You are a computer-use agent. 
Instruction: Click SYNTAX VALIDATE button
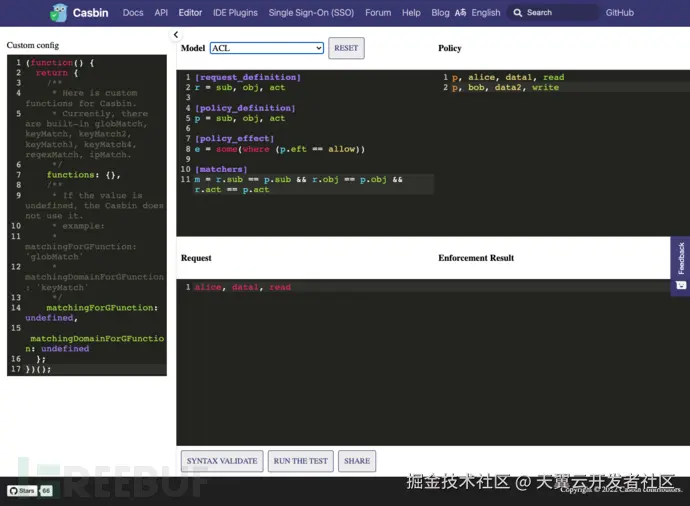coord(222,461)
